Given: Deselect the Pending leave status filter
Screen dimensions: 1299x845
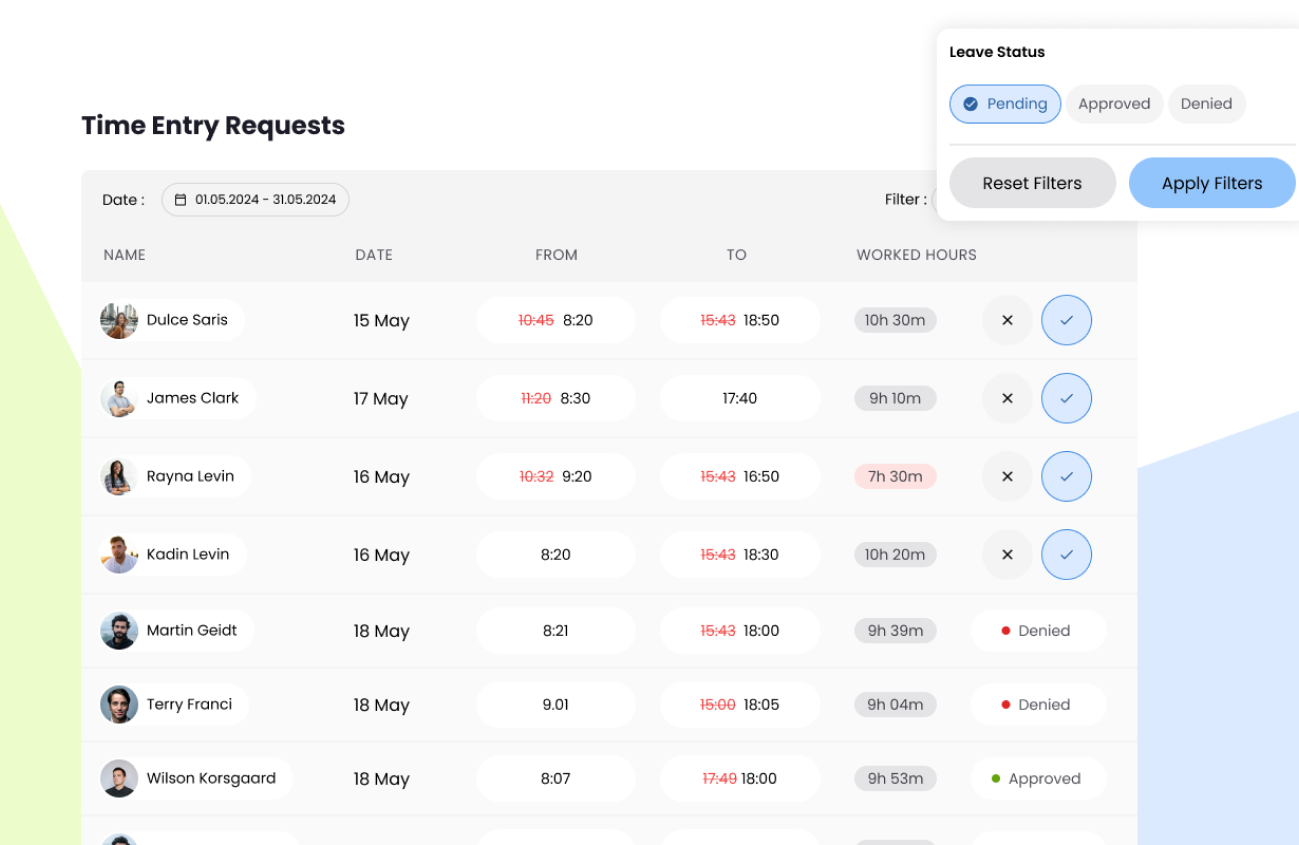Looking at the screenshot, I should point(1005,104).
